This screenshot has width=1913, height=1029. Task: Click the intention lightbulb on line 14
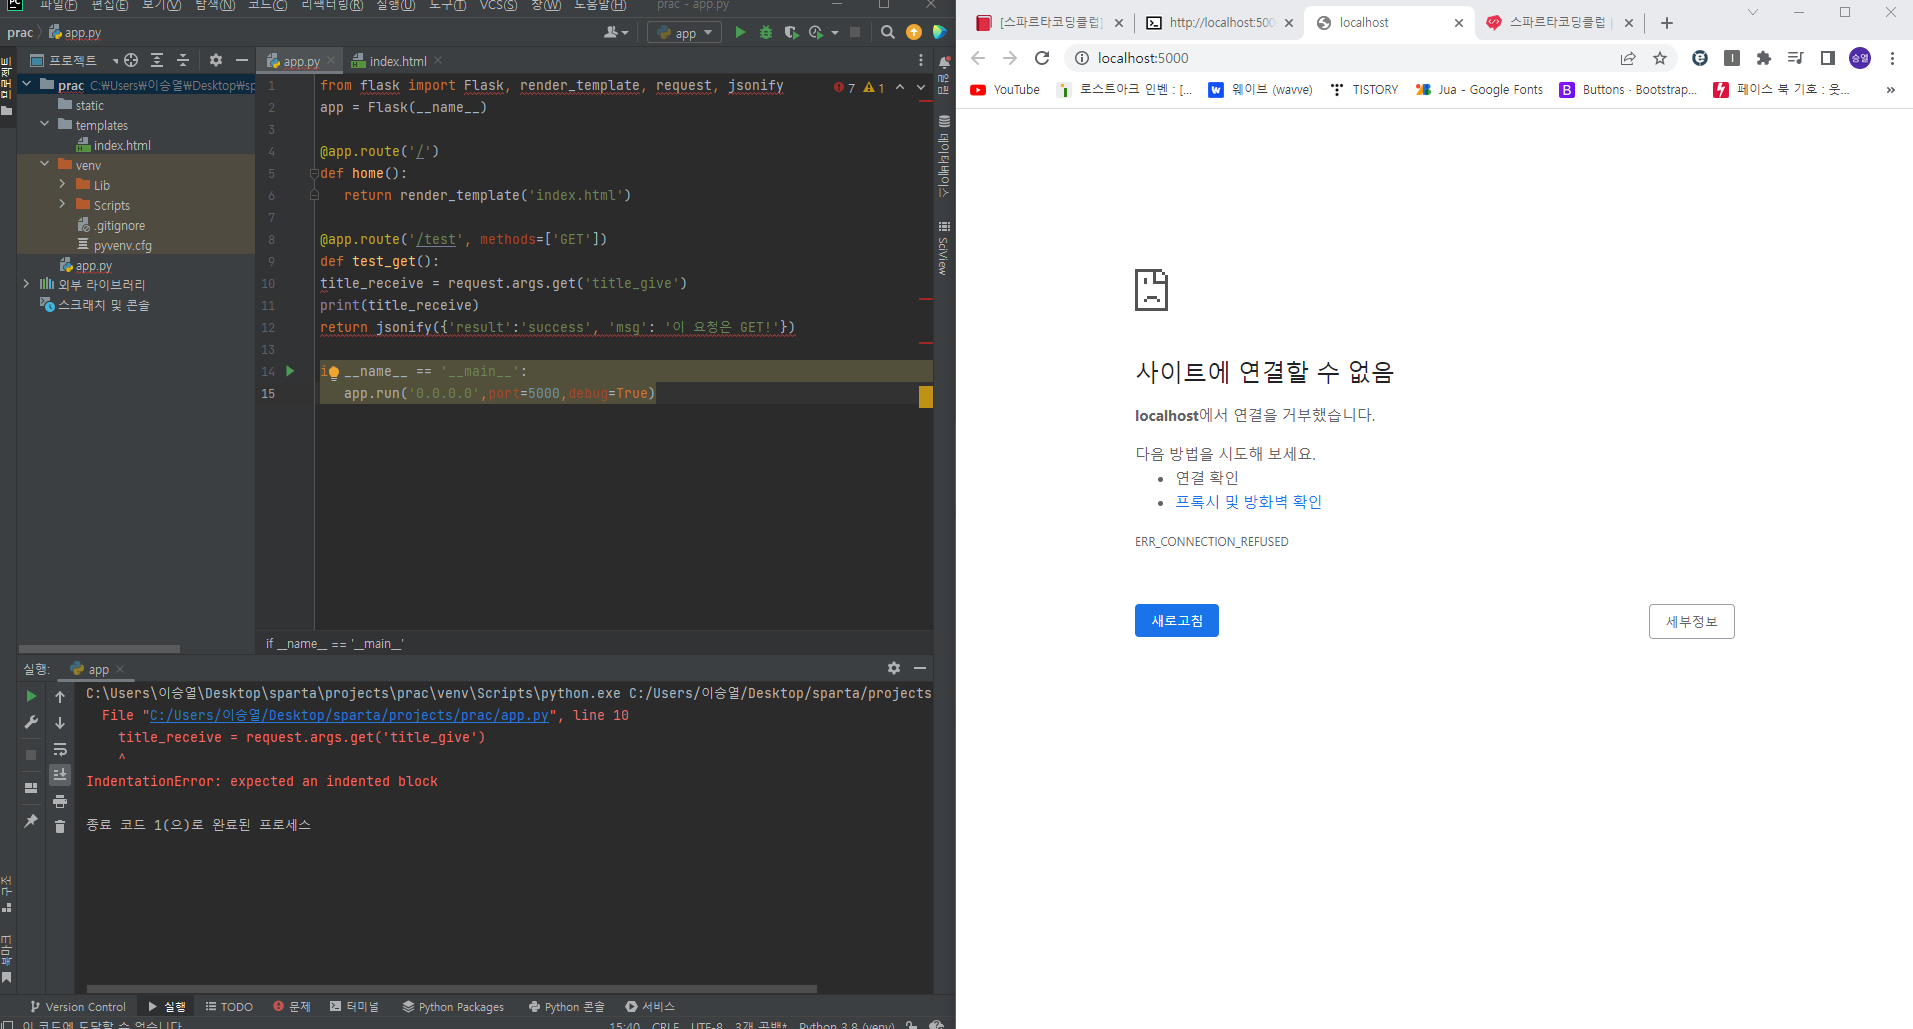pos(333,372)
